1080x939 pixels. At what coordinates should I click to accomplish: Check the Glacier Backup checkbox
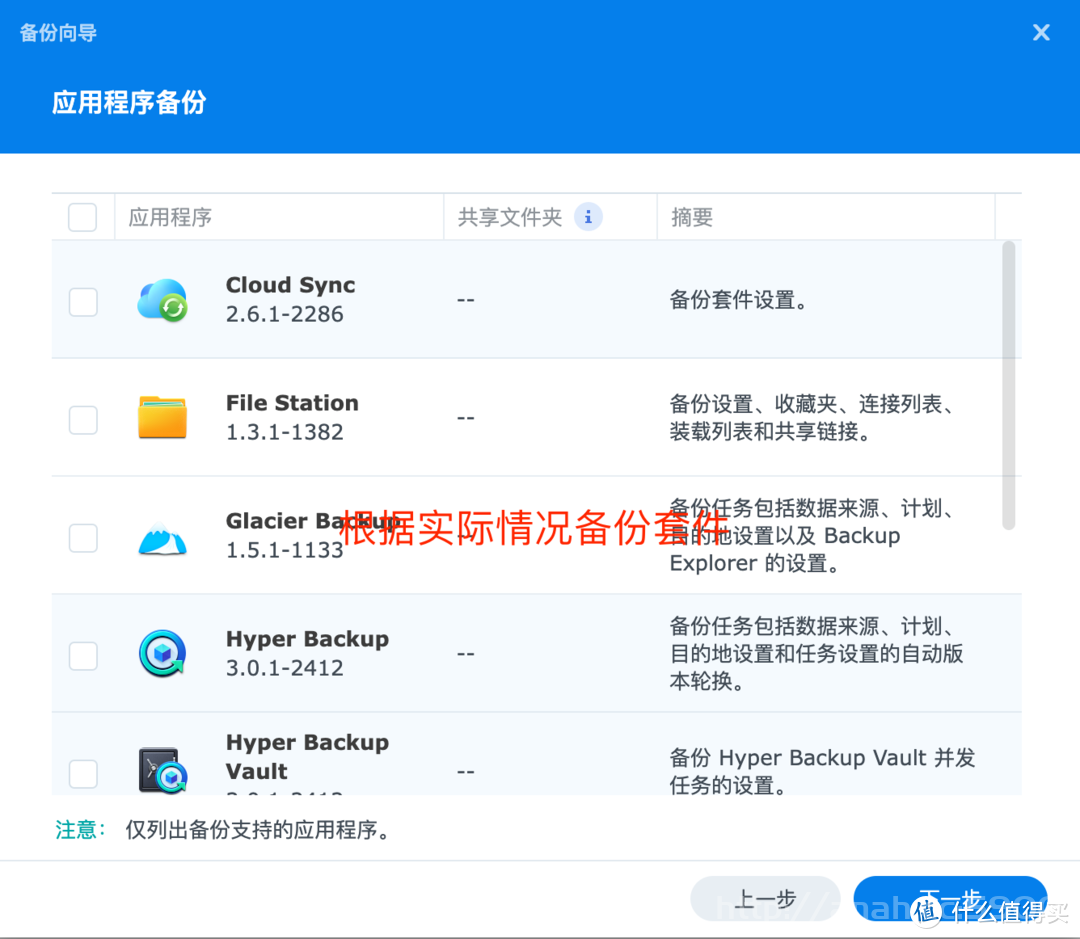tap(83, 538)
